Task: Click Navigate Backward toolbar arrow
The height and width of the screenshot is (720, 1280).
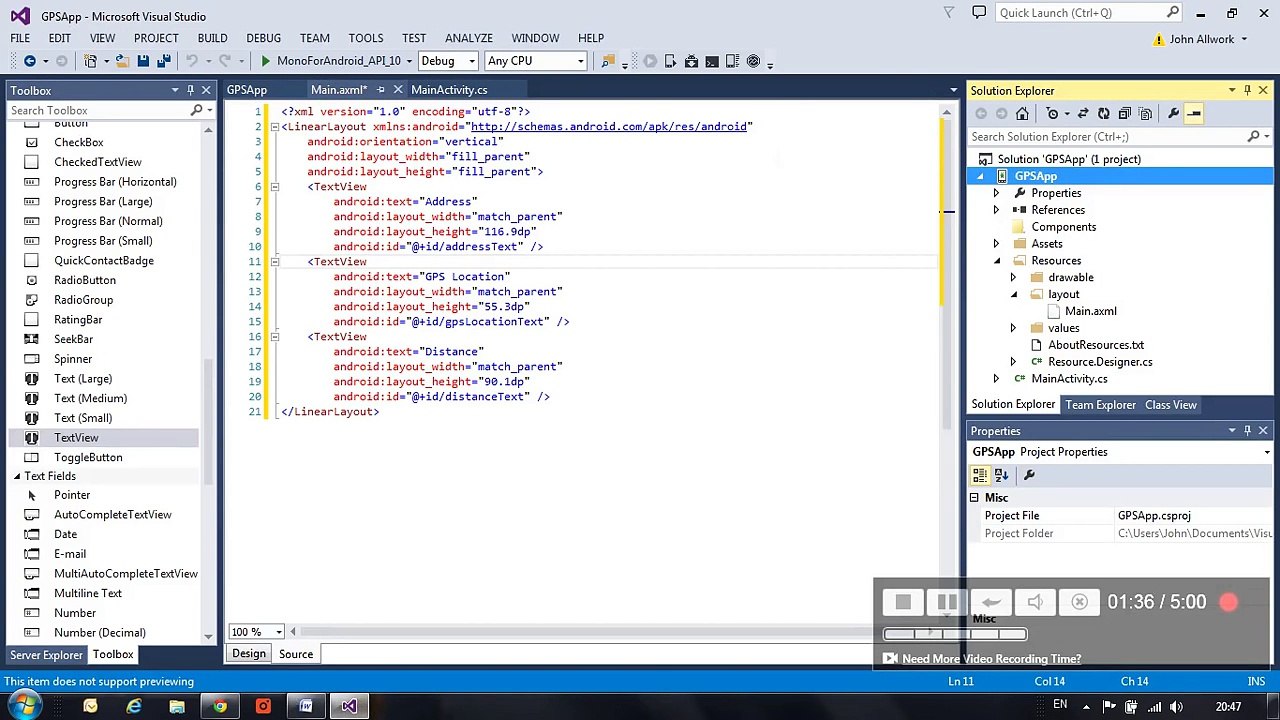Action: (30, 61)
